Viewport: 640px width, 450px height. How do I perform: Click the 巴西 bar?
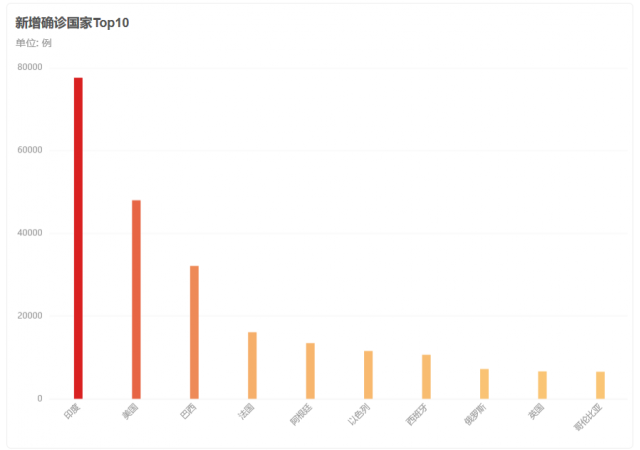pos(194,332)
